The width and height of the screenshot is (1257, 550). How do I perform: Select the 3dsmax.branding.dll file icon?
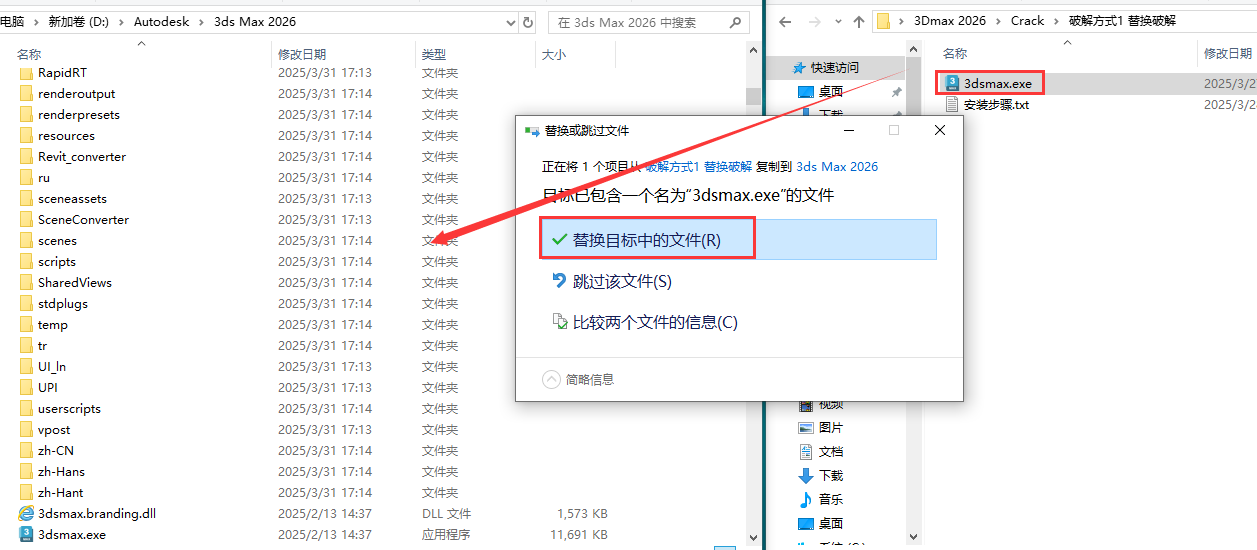[x=26, y=513]
